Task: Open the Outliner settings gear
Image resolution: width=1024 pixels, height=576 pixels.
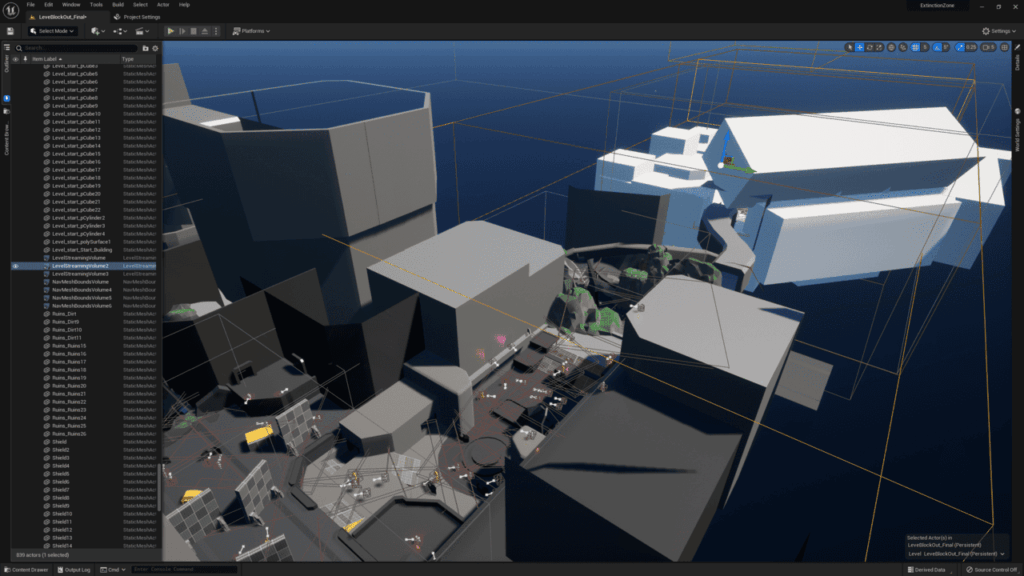Action: (155, 48)
